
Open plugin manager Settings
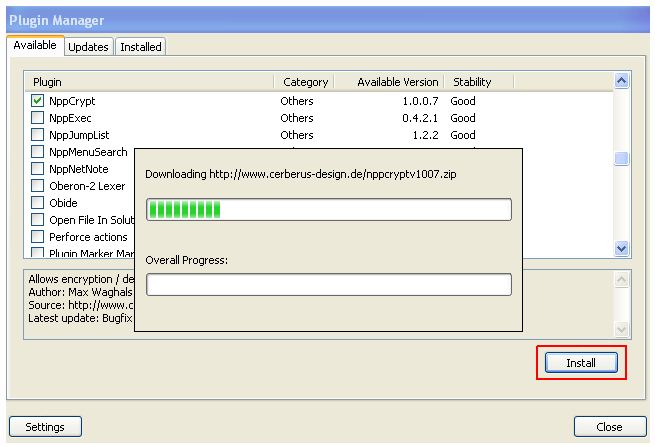point(45,427)
